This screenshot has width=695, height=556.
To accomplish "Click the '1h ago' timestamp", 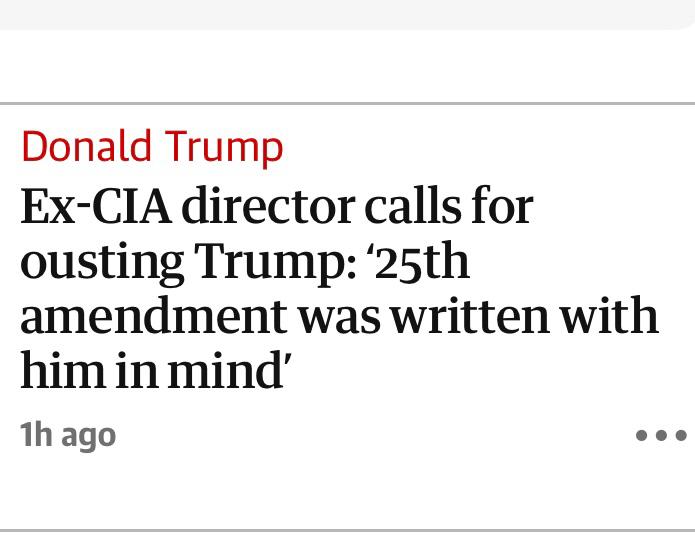I will click(x=68, y=435).
